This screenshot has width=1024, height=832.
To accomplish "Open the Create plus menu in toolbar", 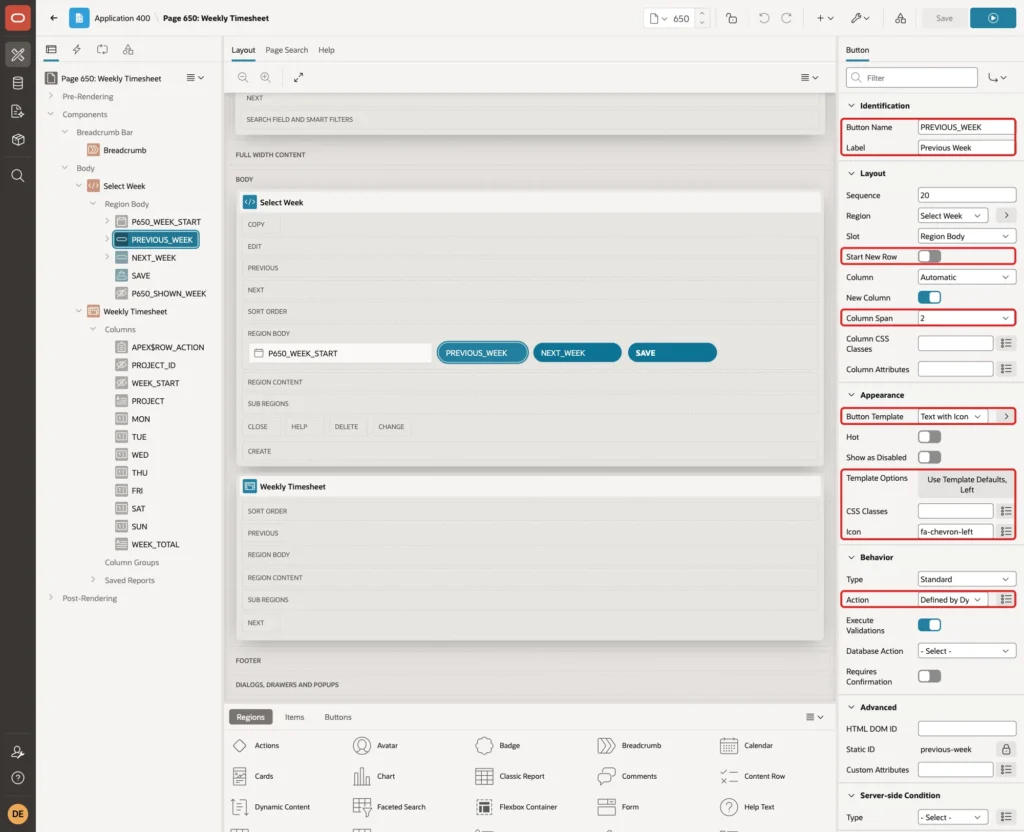I will click(825, 18).
